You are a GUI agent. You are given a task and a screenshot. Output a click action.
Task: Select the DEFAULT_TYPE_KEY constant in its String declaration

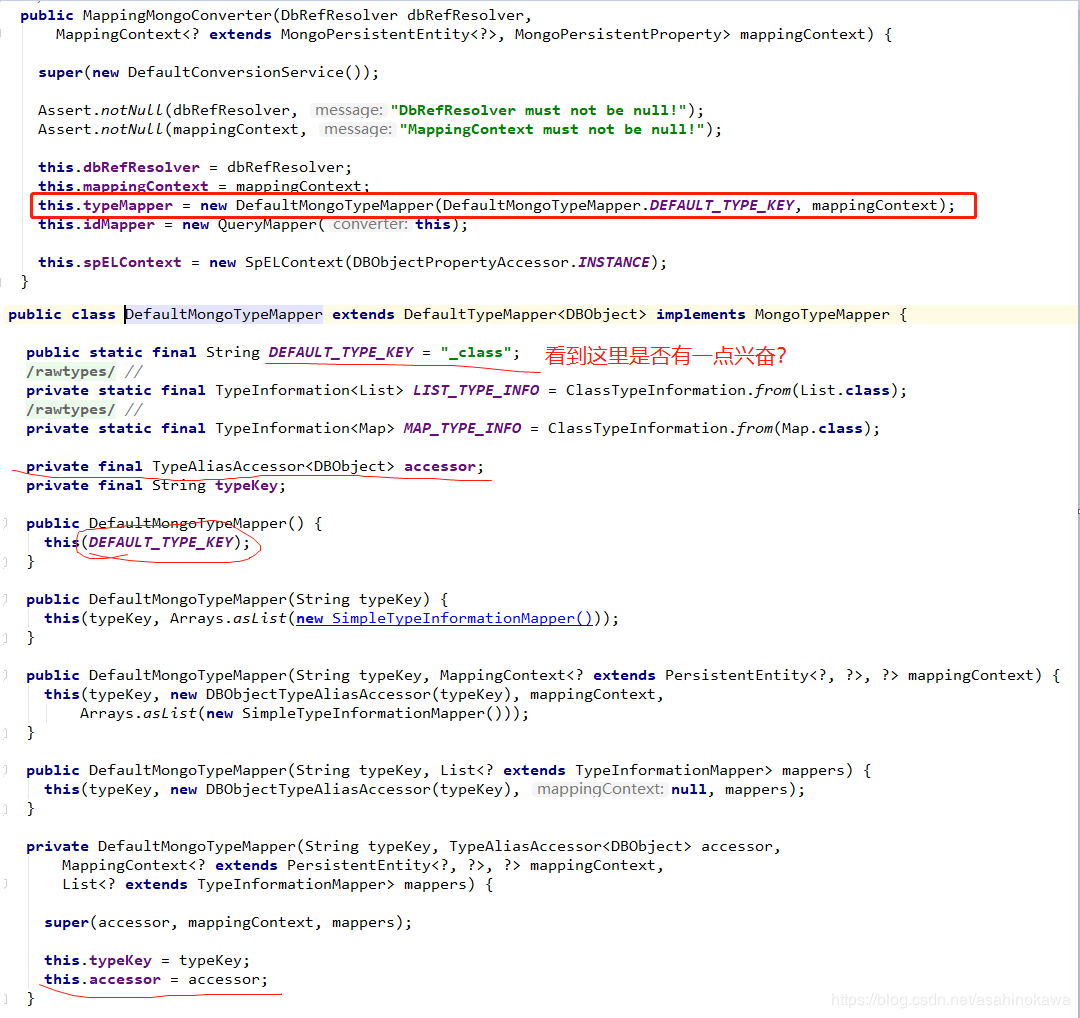tap(341, 353)
